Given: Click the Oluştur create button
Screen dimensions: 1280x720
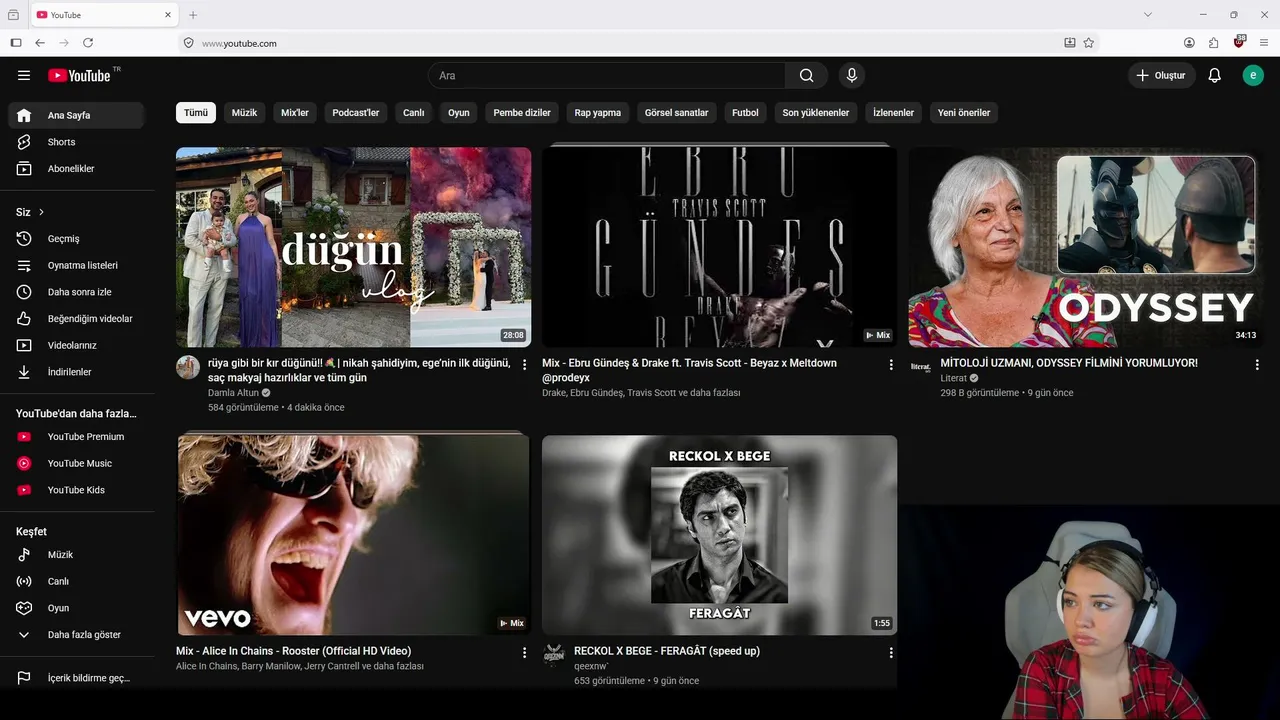Looking at the screenshot, I should coord(1162,75).
